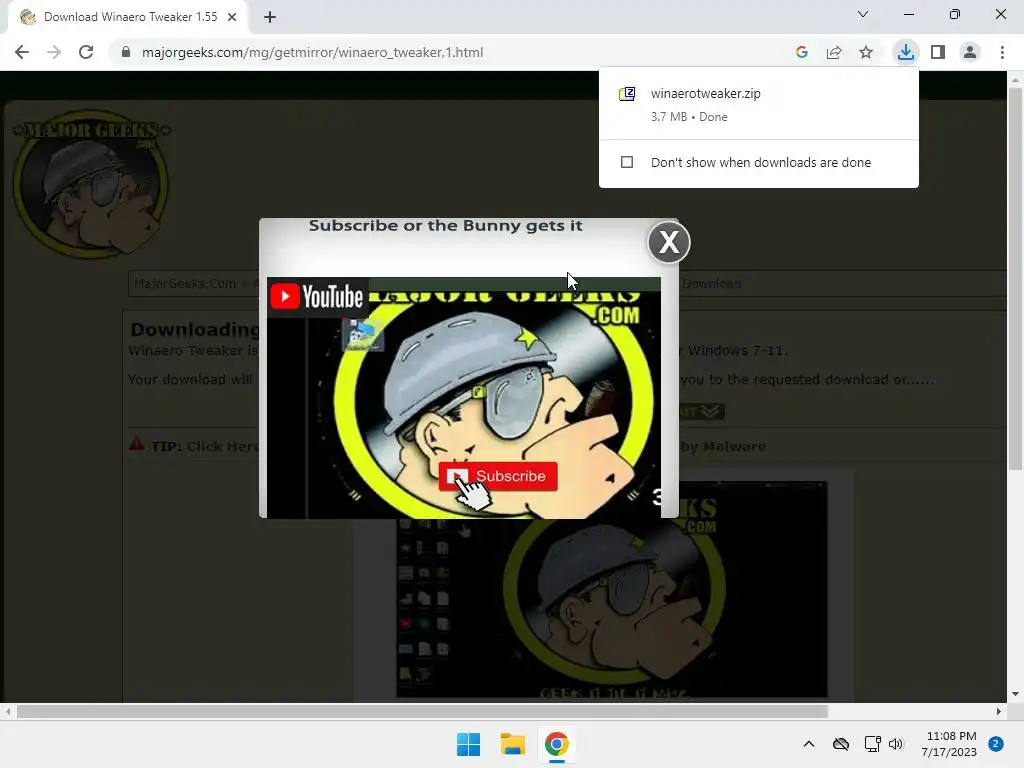Check Don't show when downloads are done
Screen dimensions: 1024x768
627,162
